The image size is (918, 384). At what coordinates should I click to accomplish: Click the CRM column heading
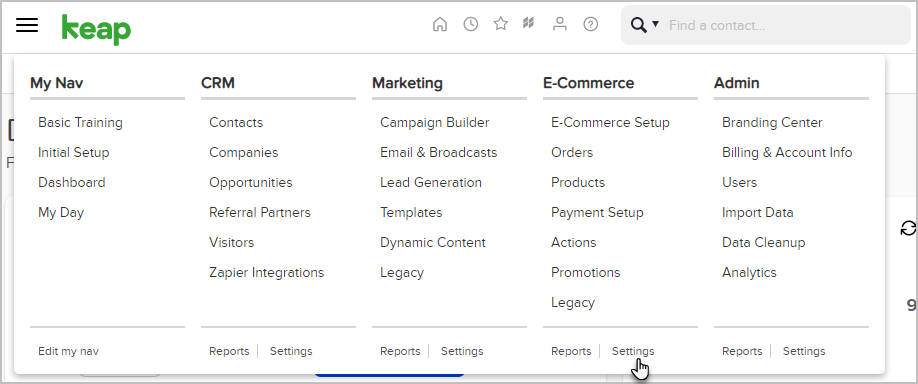tap(218, 83)
